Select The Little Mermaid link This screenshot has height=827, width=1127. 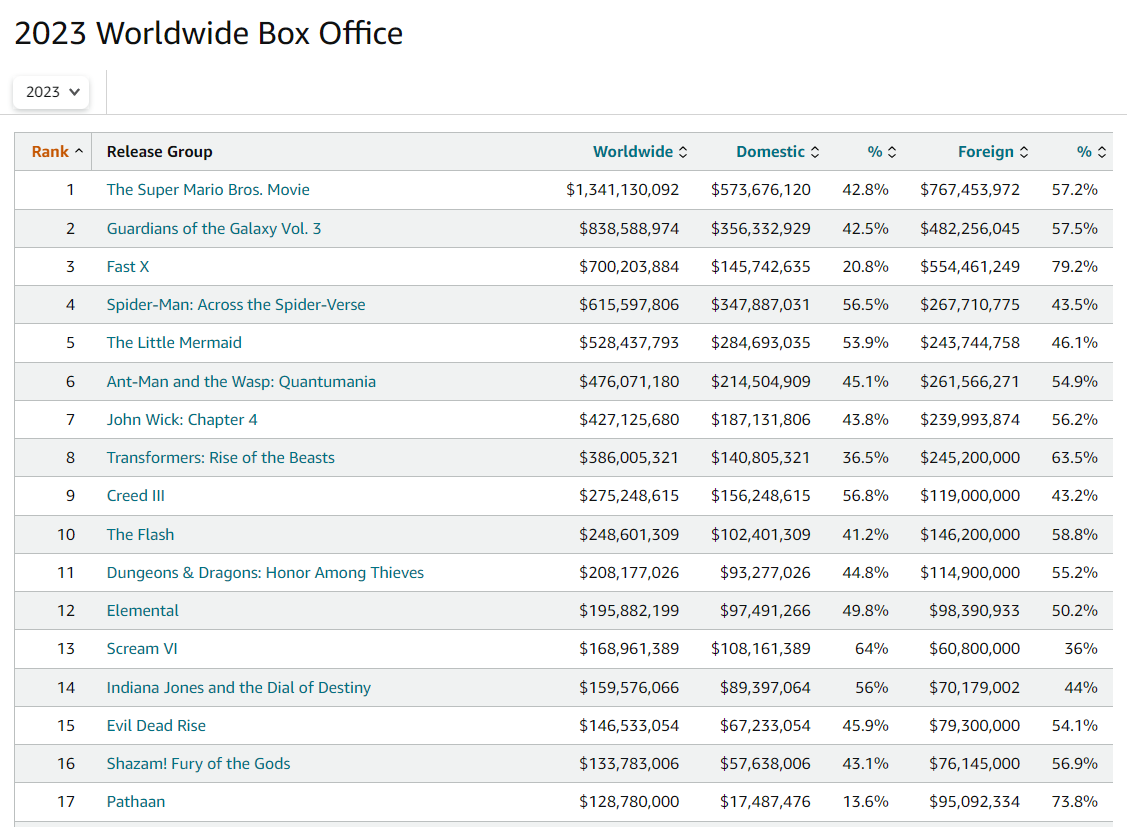point(174,343)
